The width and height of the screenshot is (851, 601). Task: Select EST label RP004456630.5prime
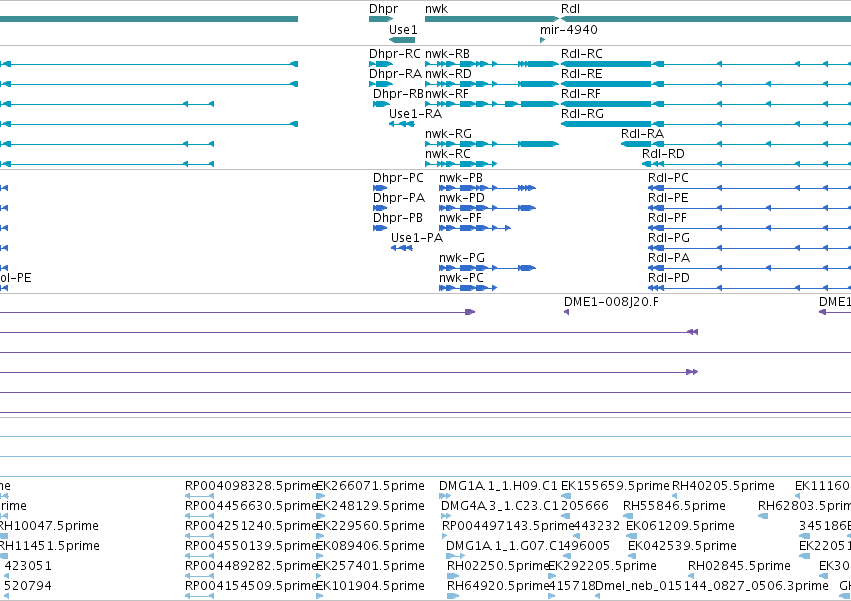pyautogui.click(x=251, y=507)
